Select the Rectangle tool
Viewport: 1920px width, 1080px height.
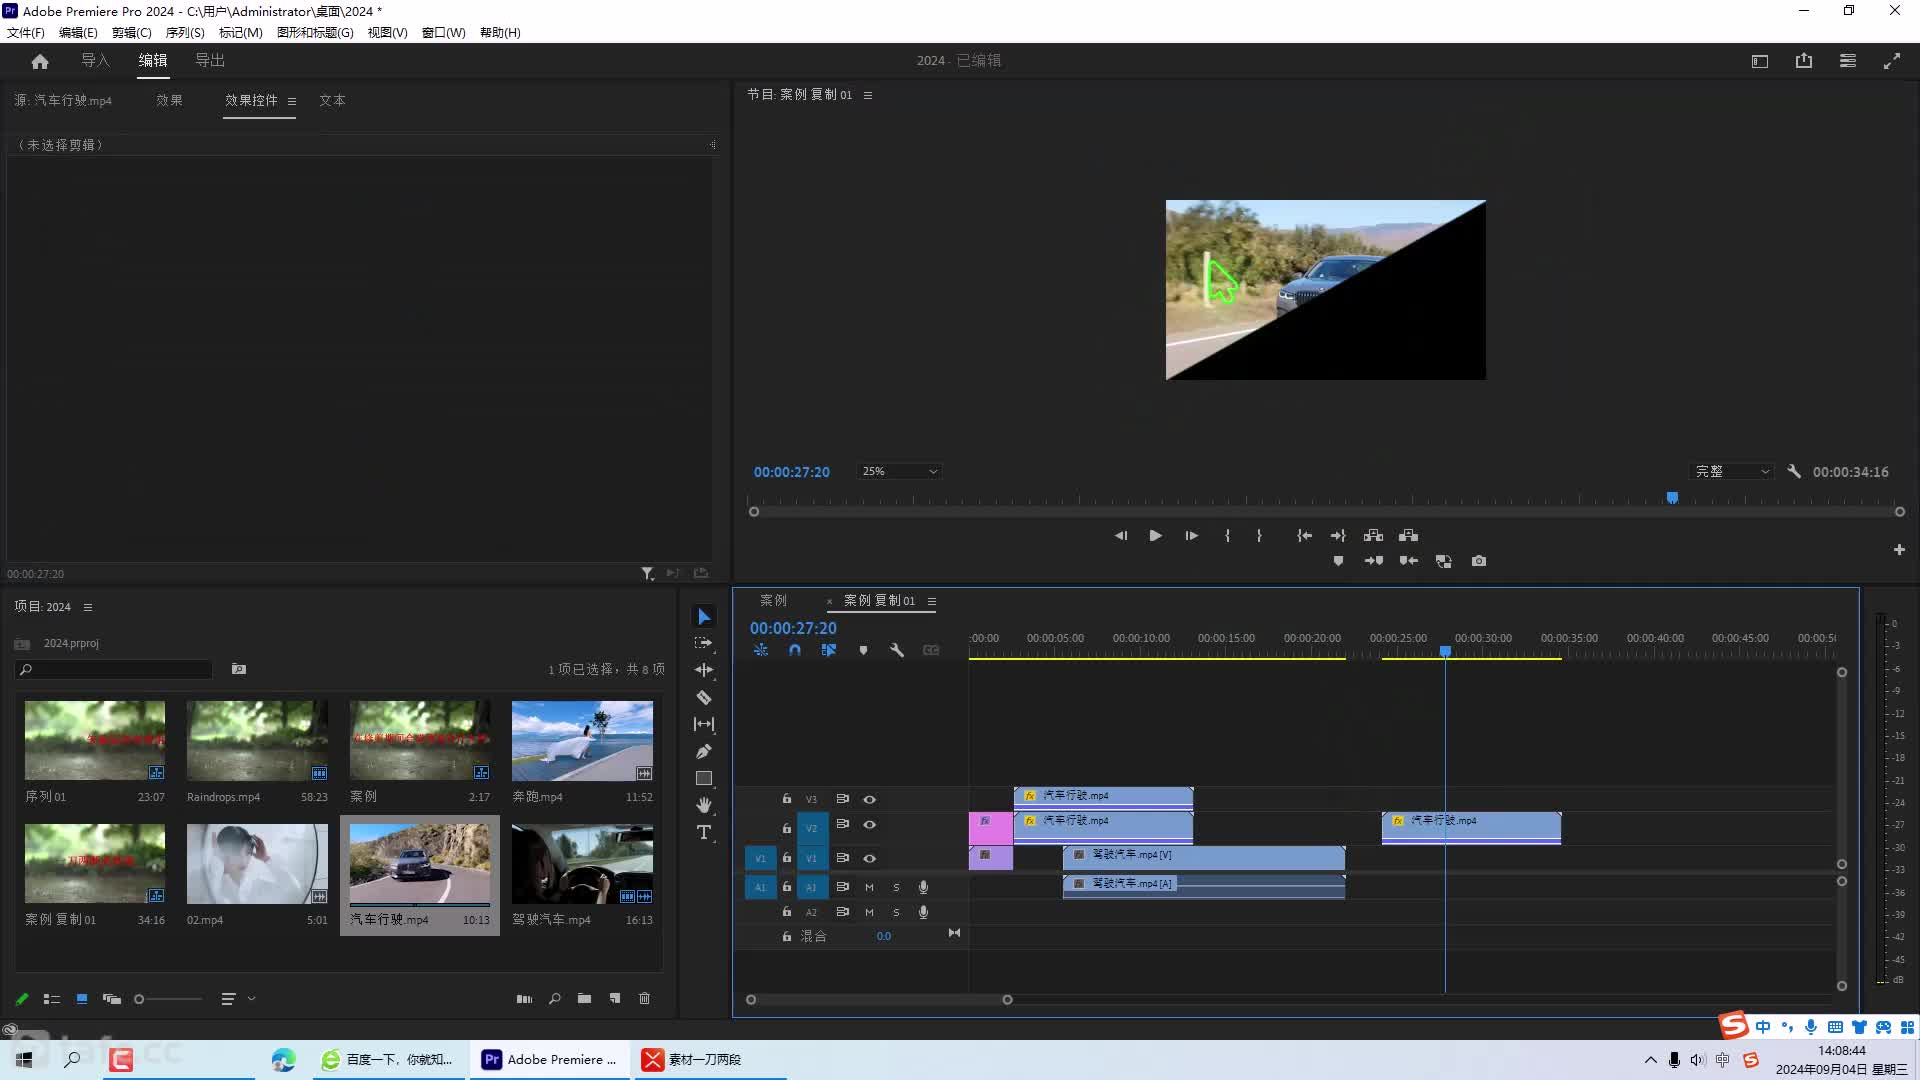click(704, 778)
